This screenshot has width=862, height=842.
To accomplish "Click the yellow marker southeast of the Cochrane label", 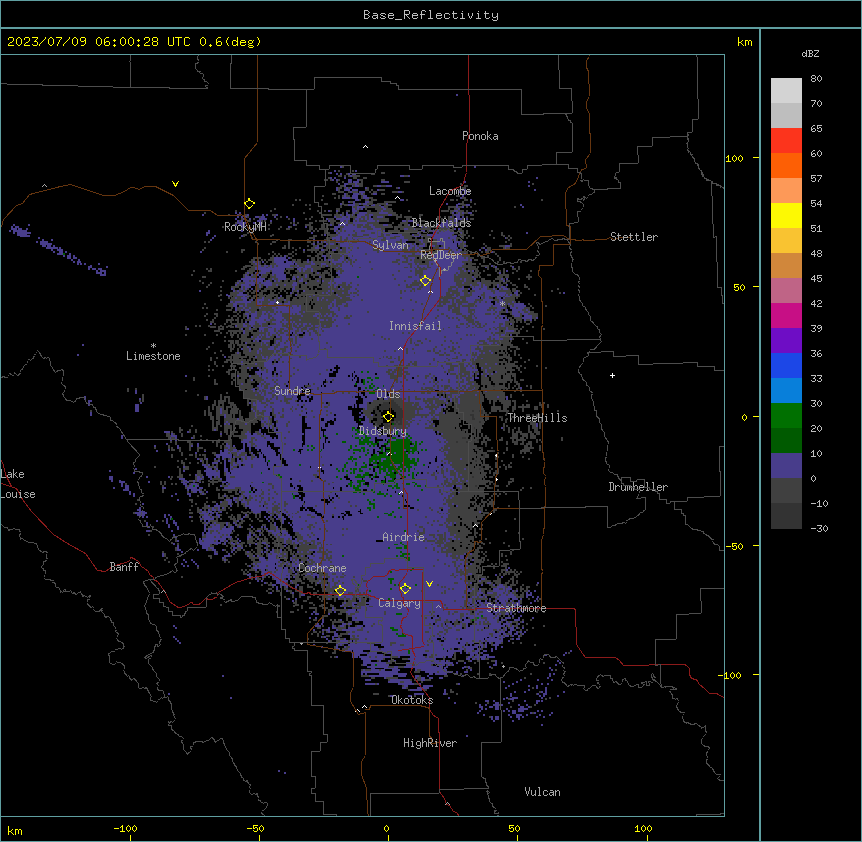I will pyautogui.click(x=340, y=591).
